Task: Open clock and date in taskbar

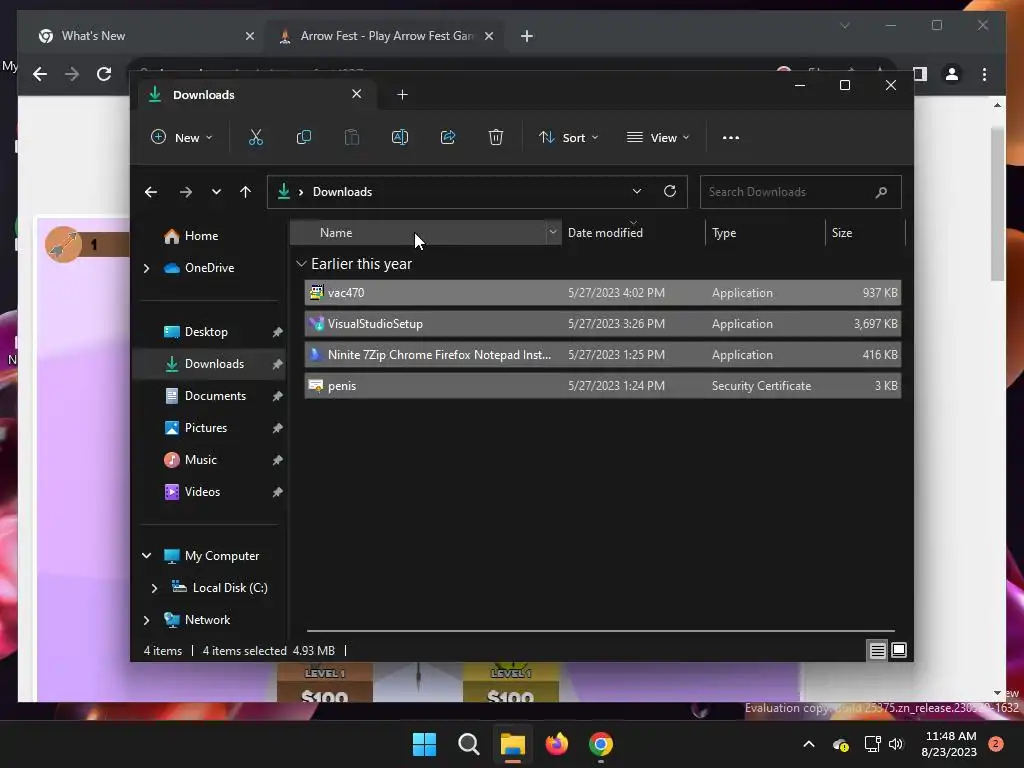Action: (949, 744)
